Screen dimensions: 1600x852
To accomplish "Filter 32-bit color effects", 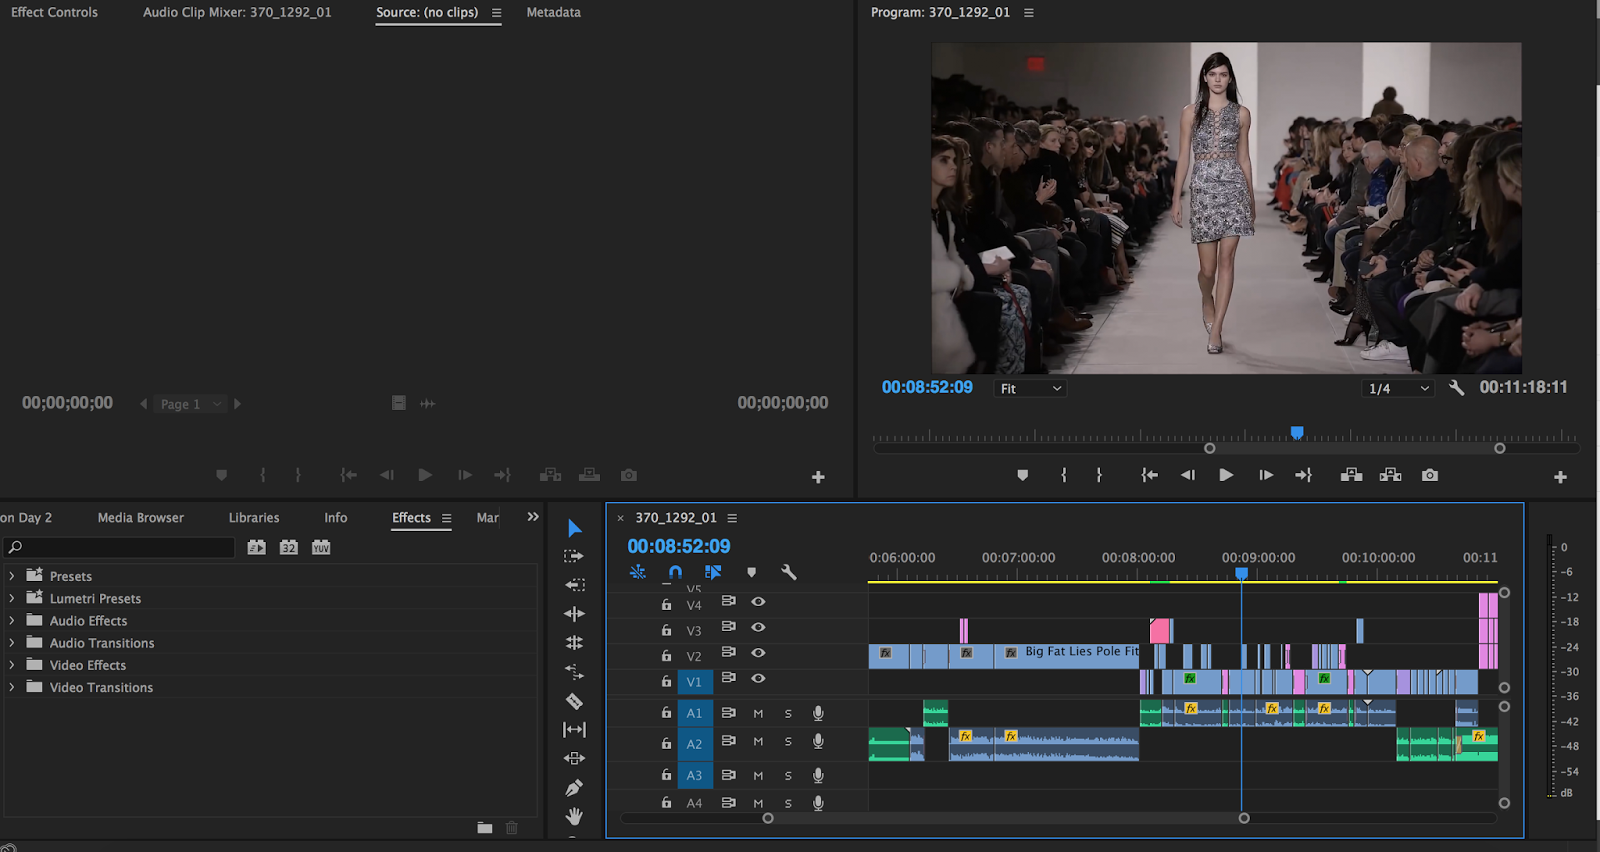I will (289, 547).
